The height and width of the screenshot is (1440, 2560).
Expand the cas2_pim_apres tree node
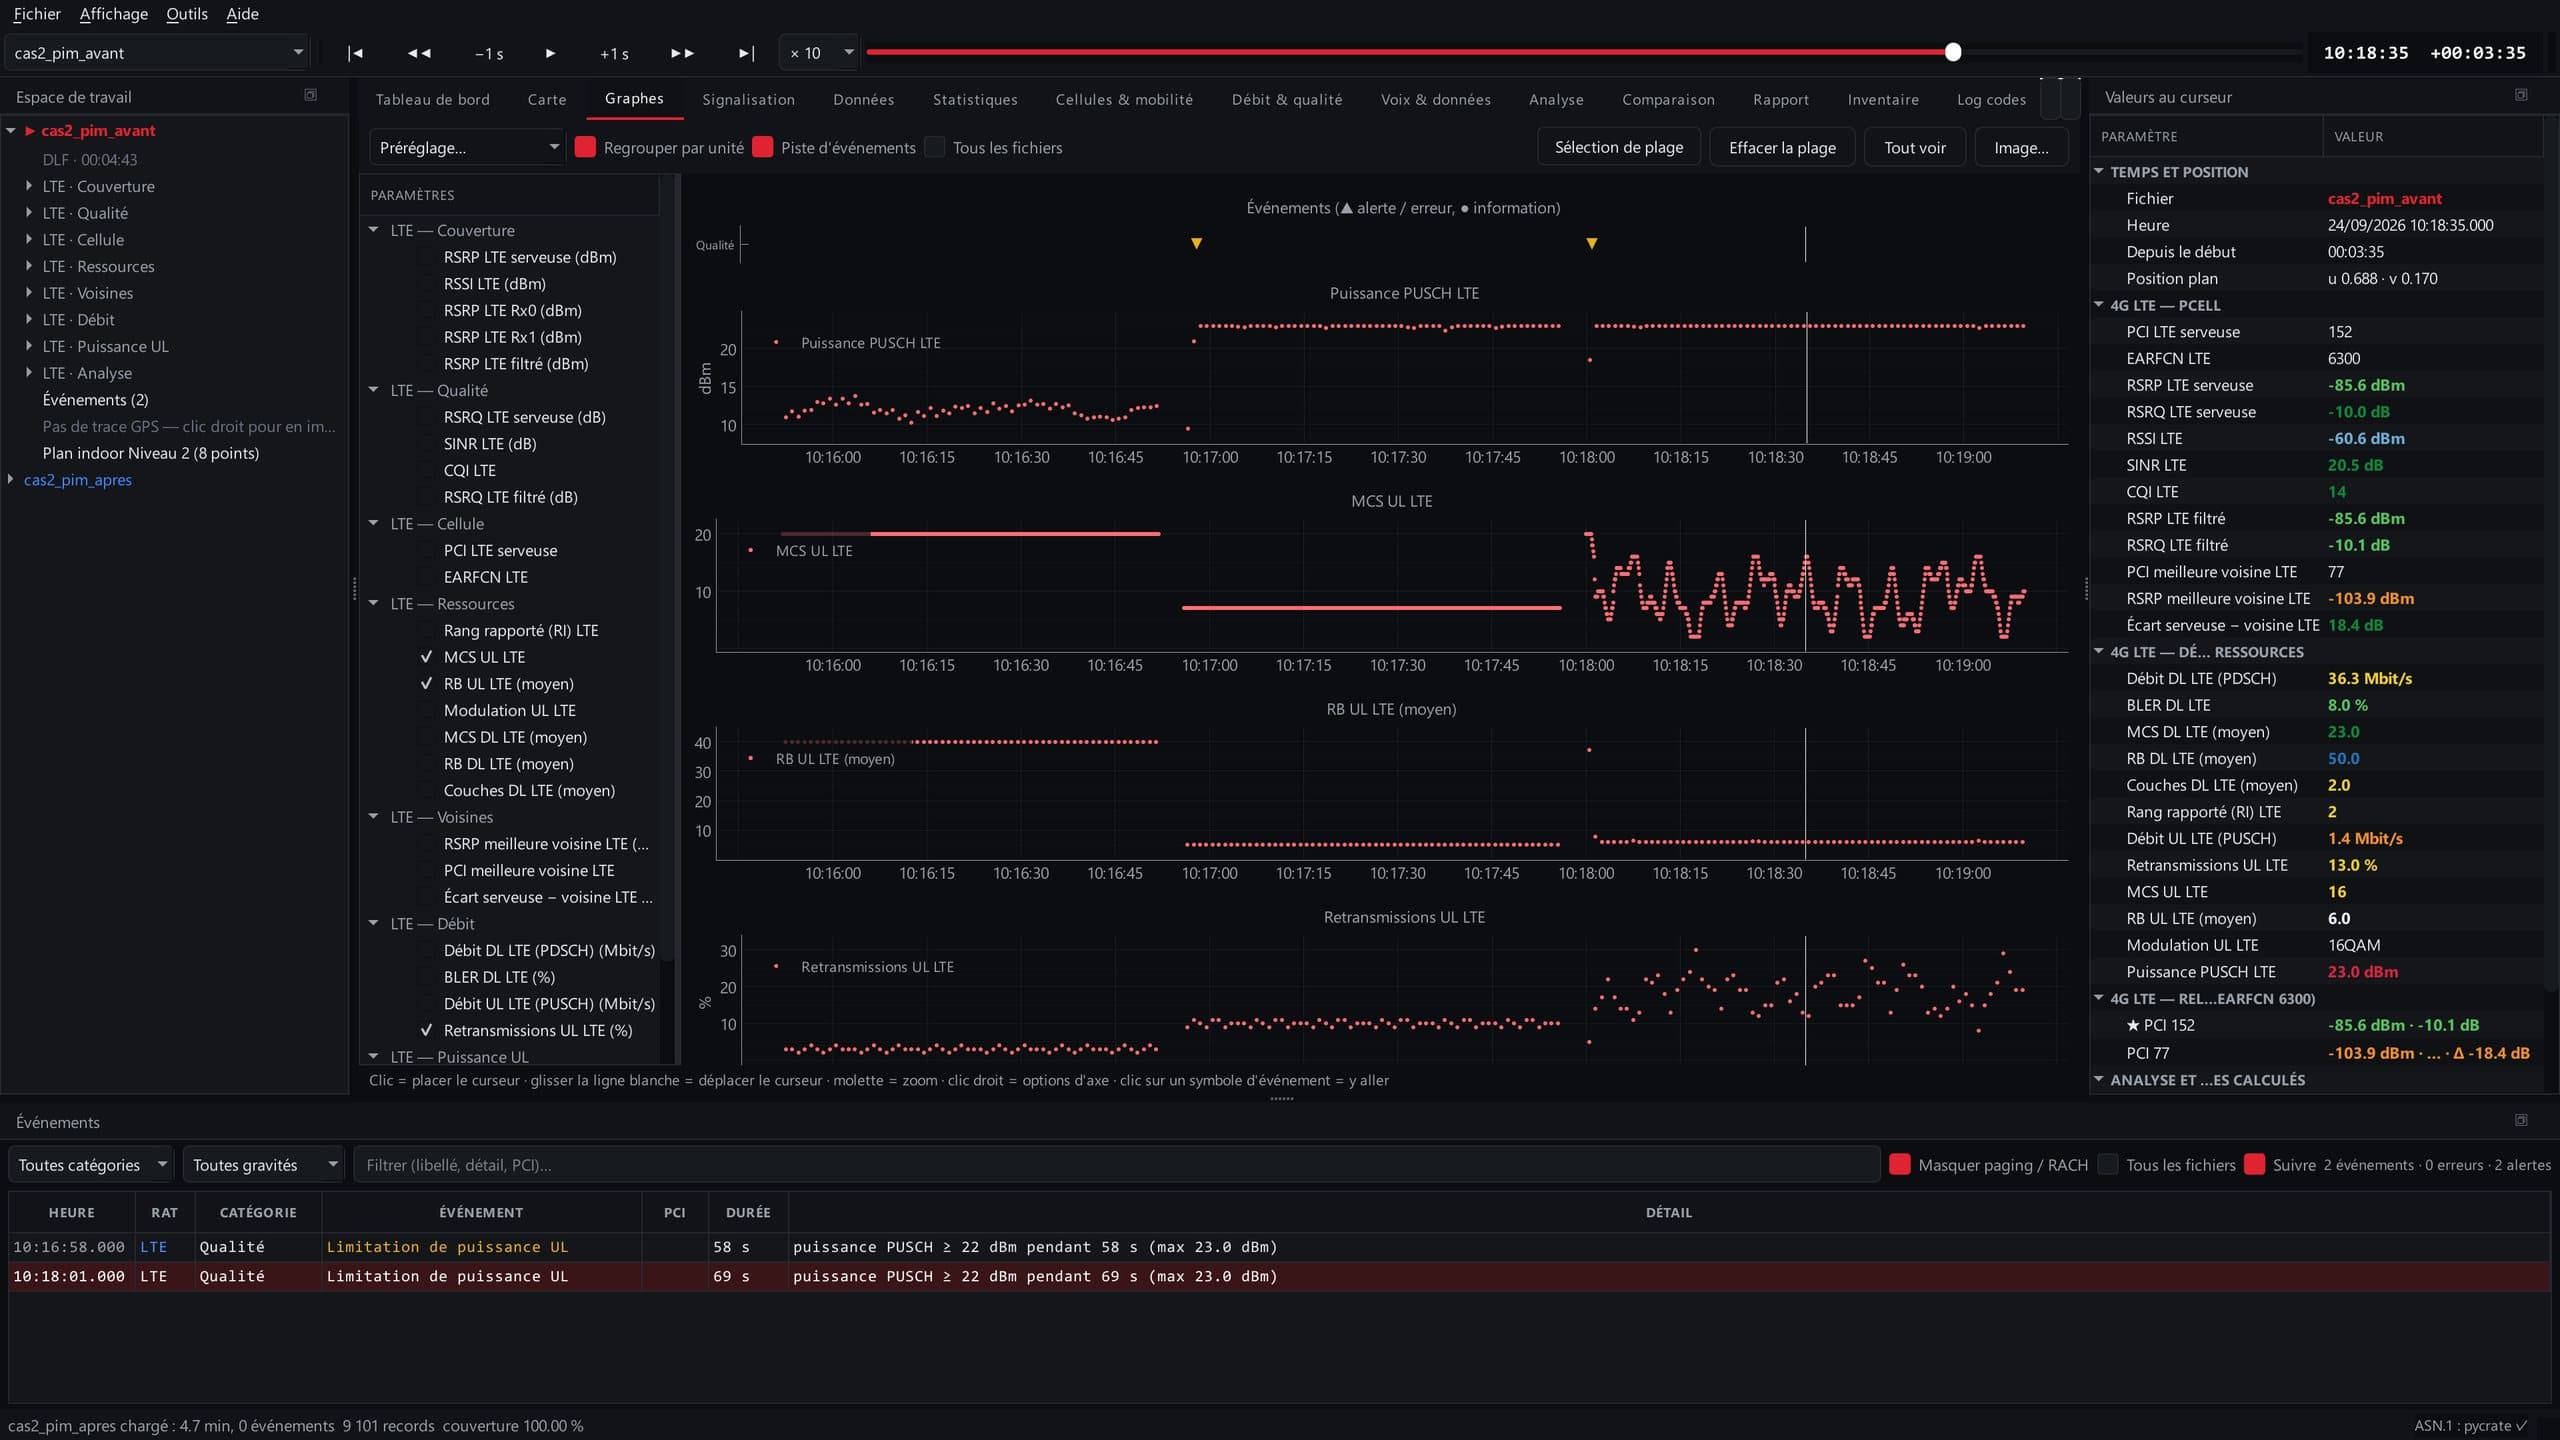11,480
